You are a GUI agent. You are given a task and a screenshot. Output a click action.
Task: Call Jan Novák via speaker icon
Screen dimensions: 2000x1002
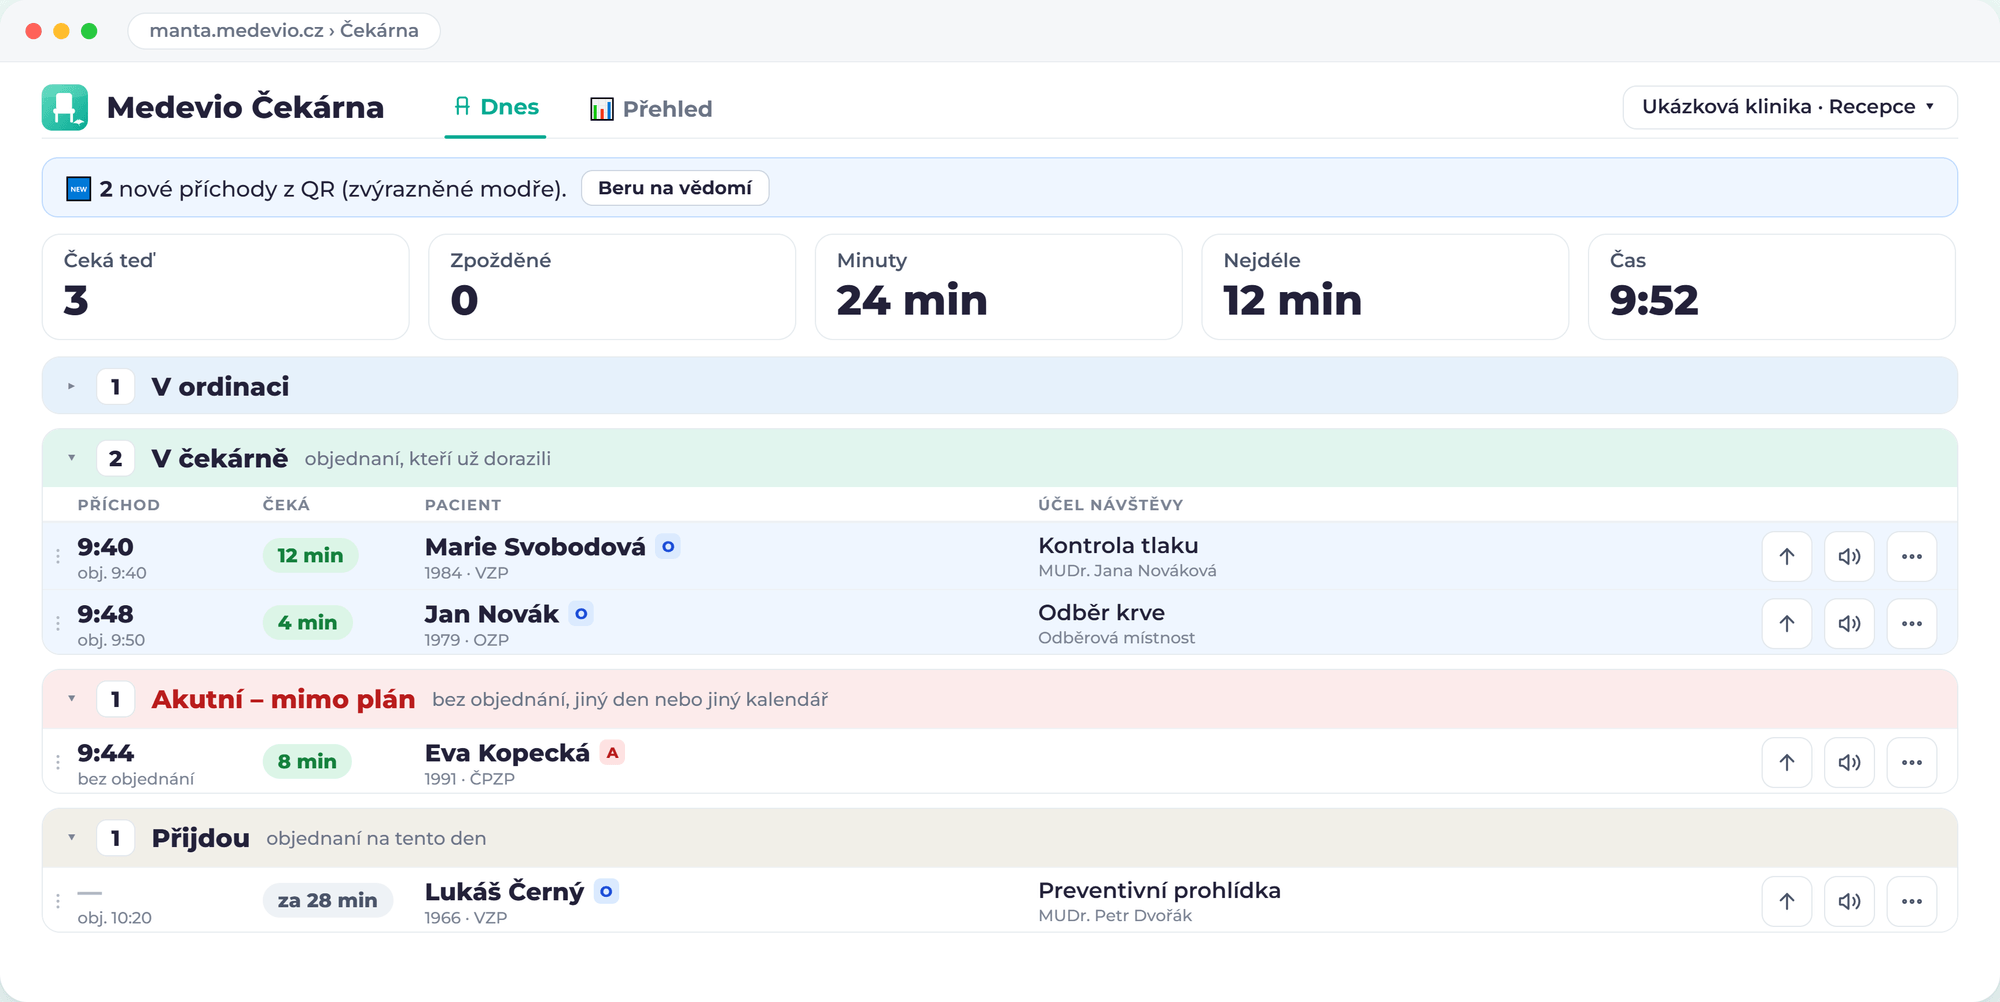pyautogui.click(x=1849, y=624)
